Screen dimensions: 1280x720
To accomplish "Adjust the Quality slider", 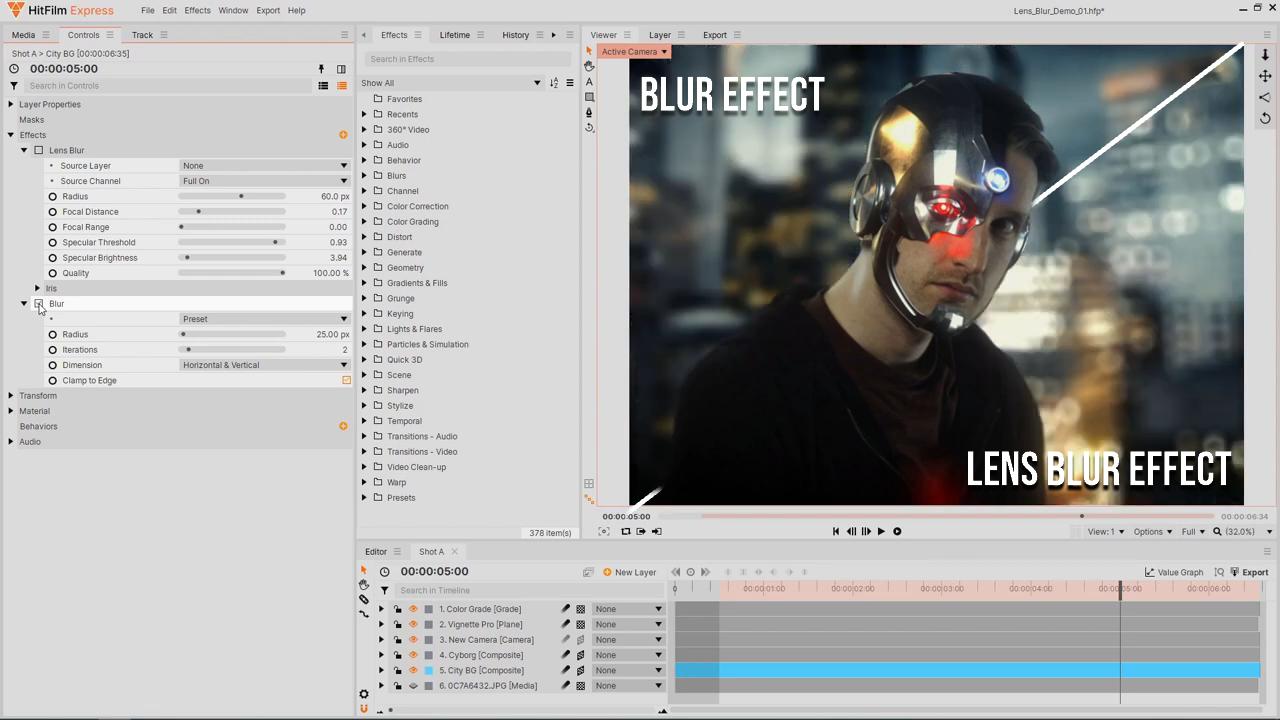I will tap(232, 273).
